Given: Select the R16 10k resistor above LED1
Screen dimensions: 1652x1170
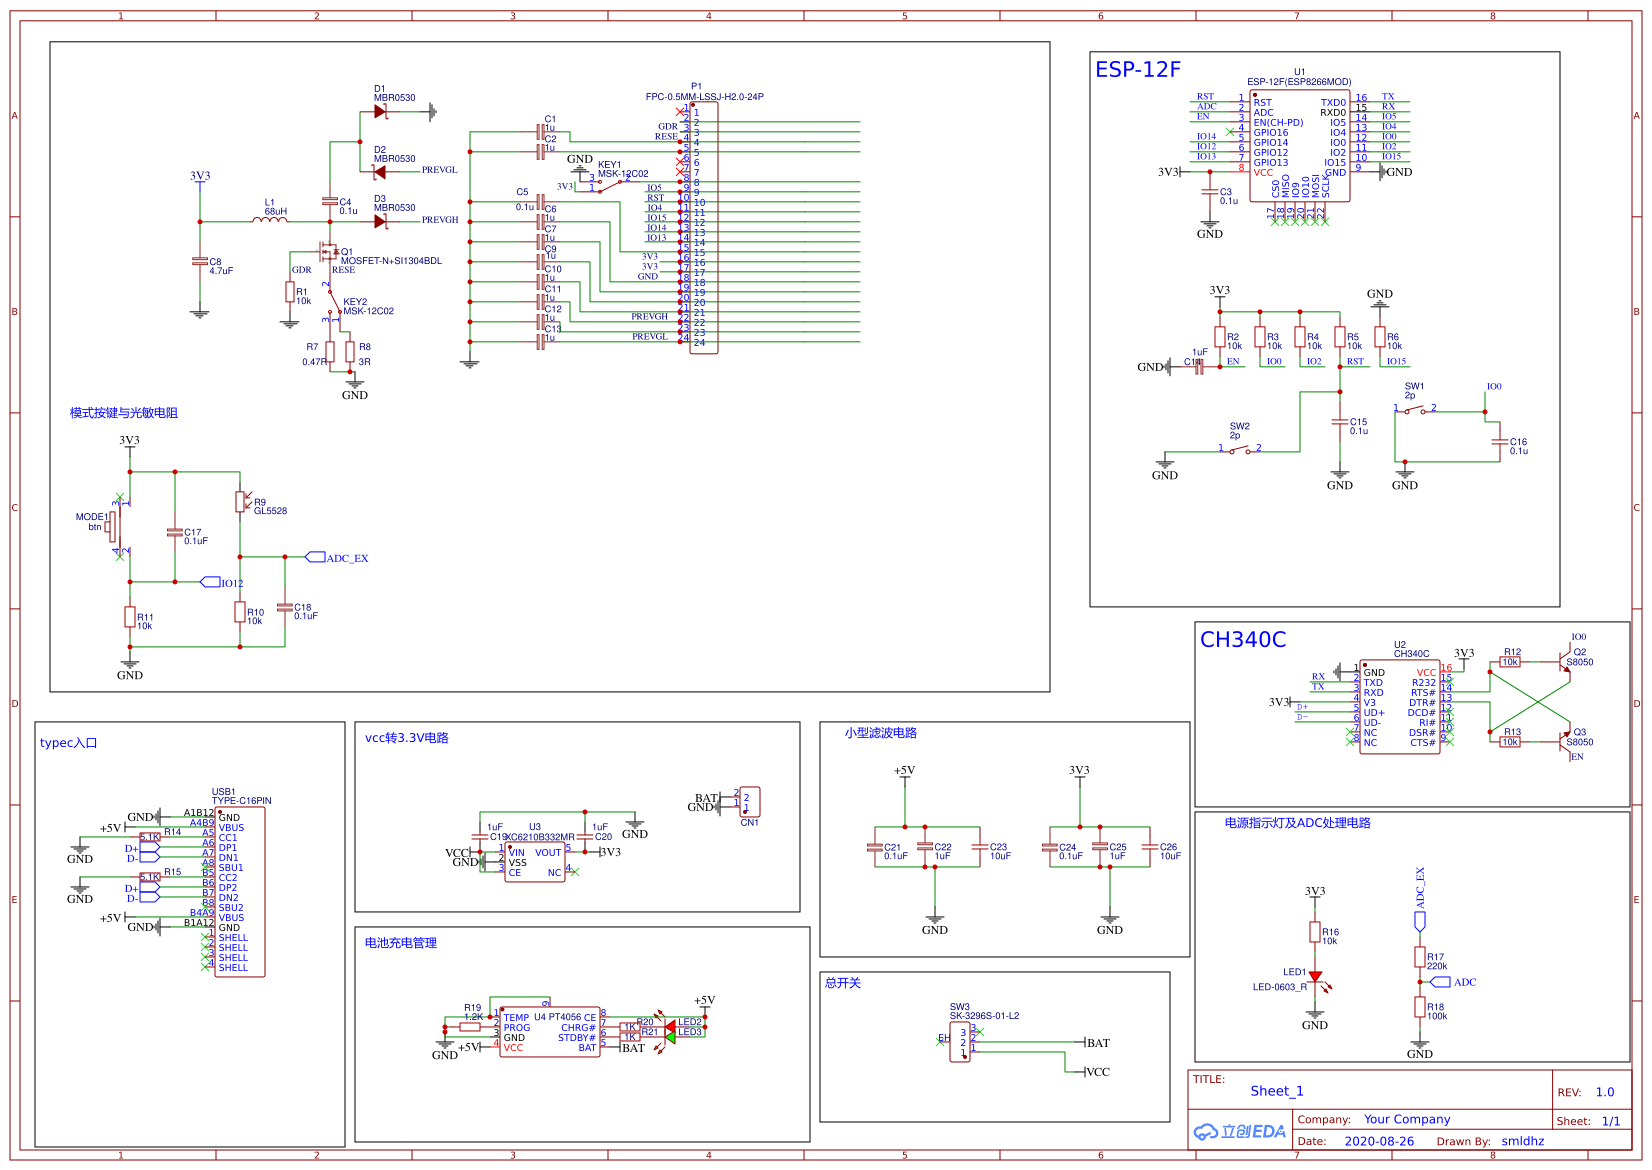Looking at the screenshot, I should (1315, 932).
